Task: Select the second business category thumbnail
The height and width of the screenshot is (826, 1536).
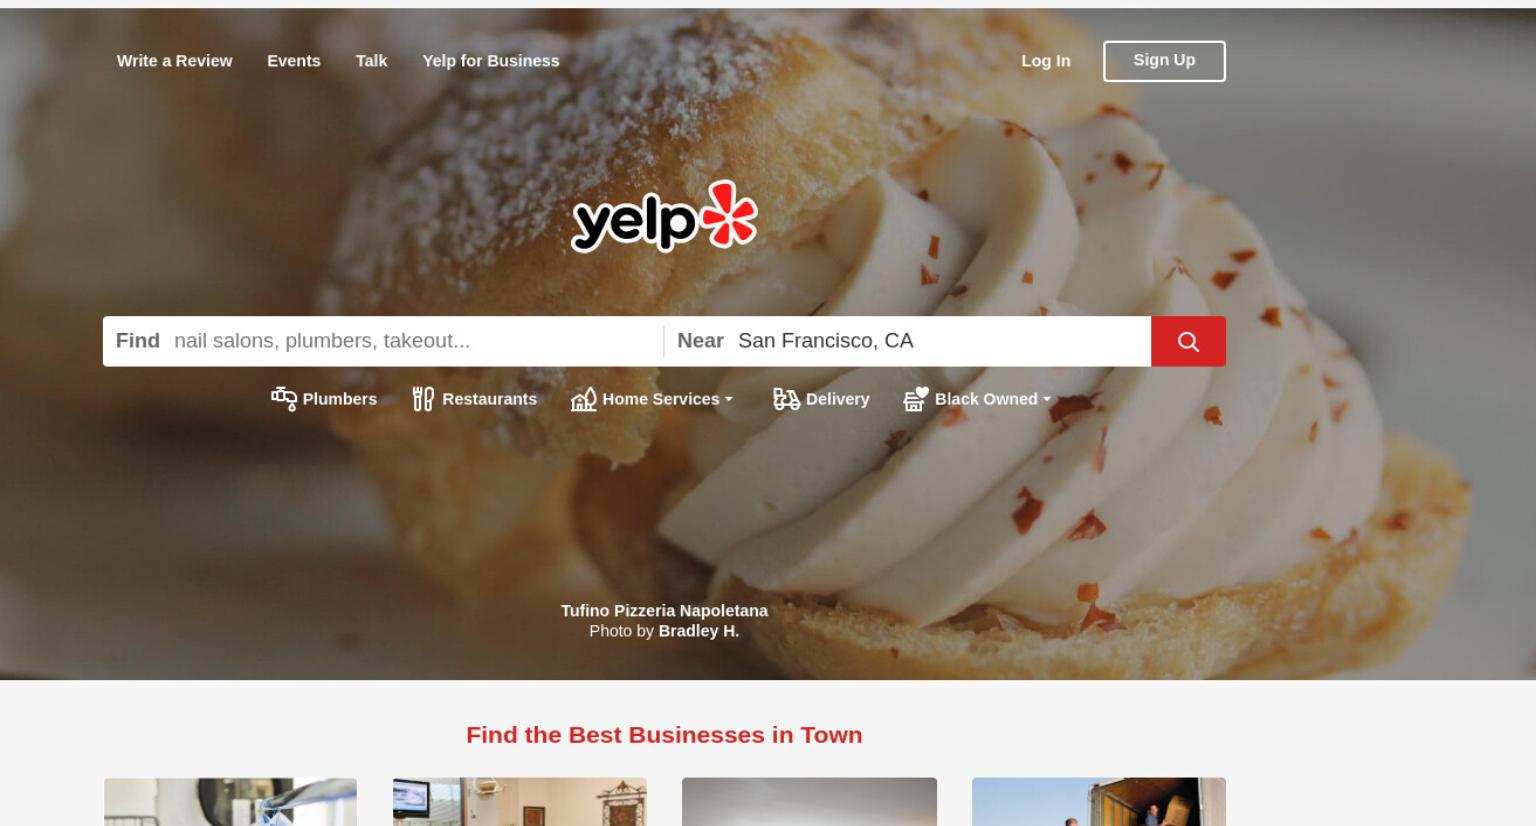Action: pos(520,802)
